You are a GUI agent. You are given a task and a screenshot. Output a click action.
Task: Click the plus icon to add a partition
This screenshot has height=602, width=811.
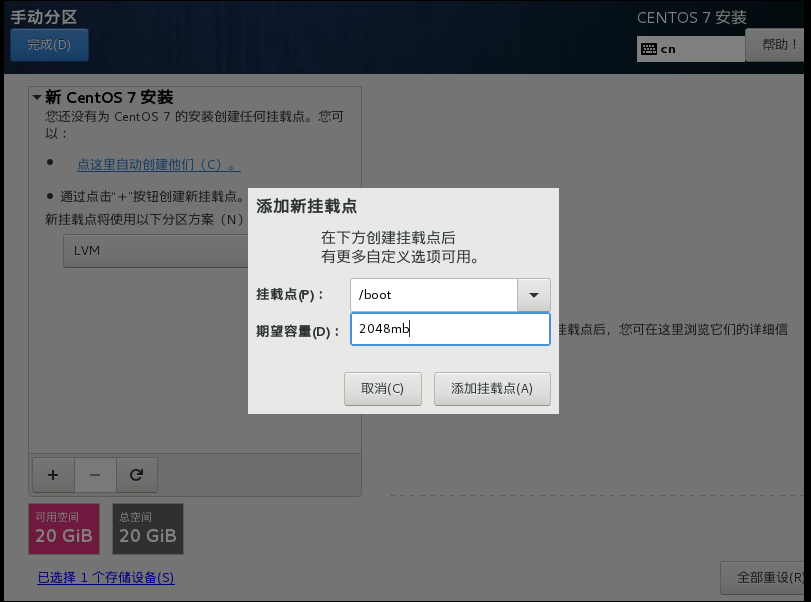coord(53,474)
